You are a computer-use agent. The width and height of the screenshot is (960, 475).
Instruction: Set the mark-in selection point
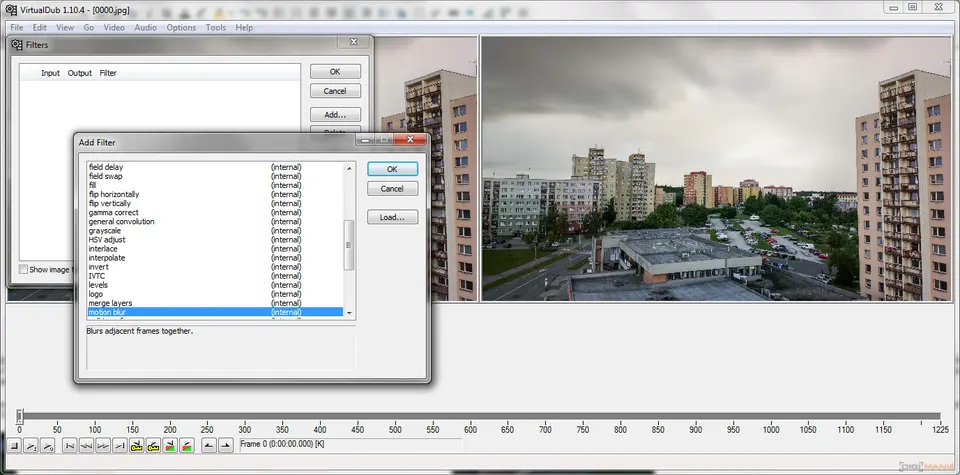click(x=208, y=445)
